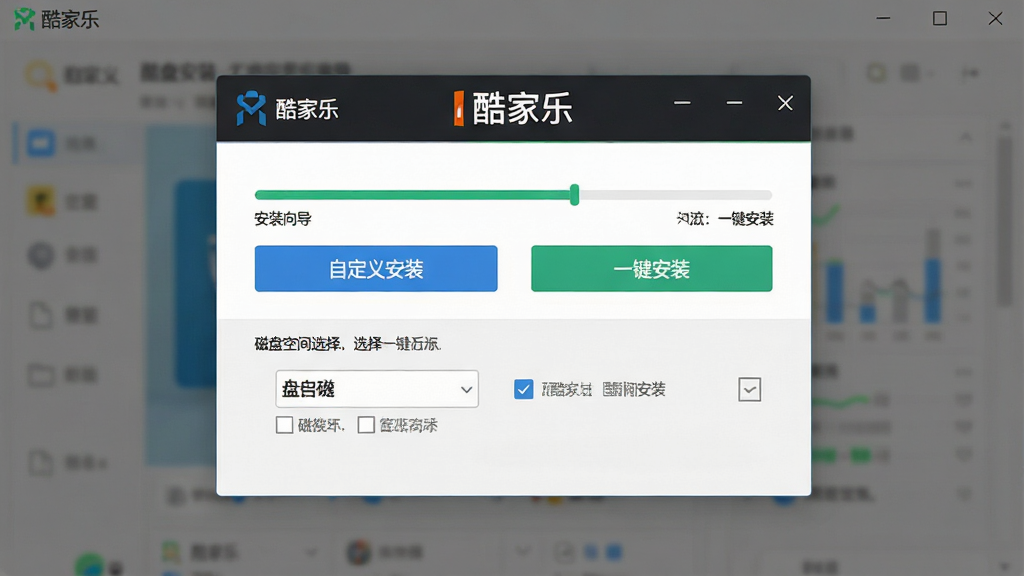Select the blue monitor icon in the background sidebar
The width and height of the screenshot is (1024, 576).
pos(40,143)
